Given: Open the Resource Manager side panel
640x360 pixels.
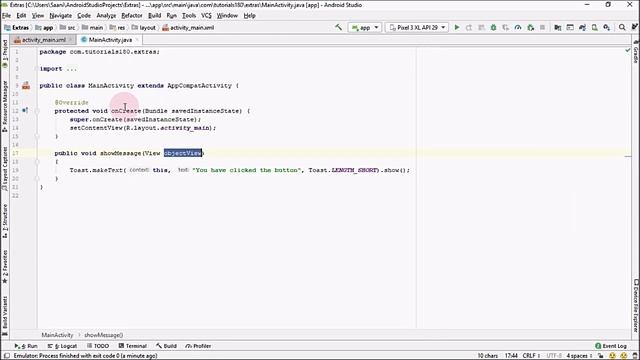Looking at the screenshot, I should tap(5, 106).
